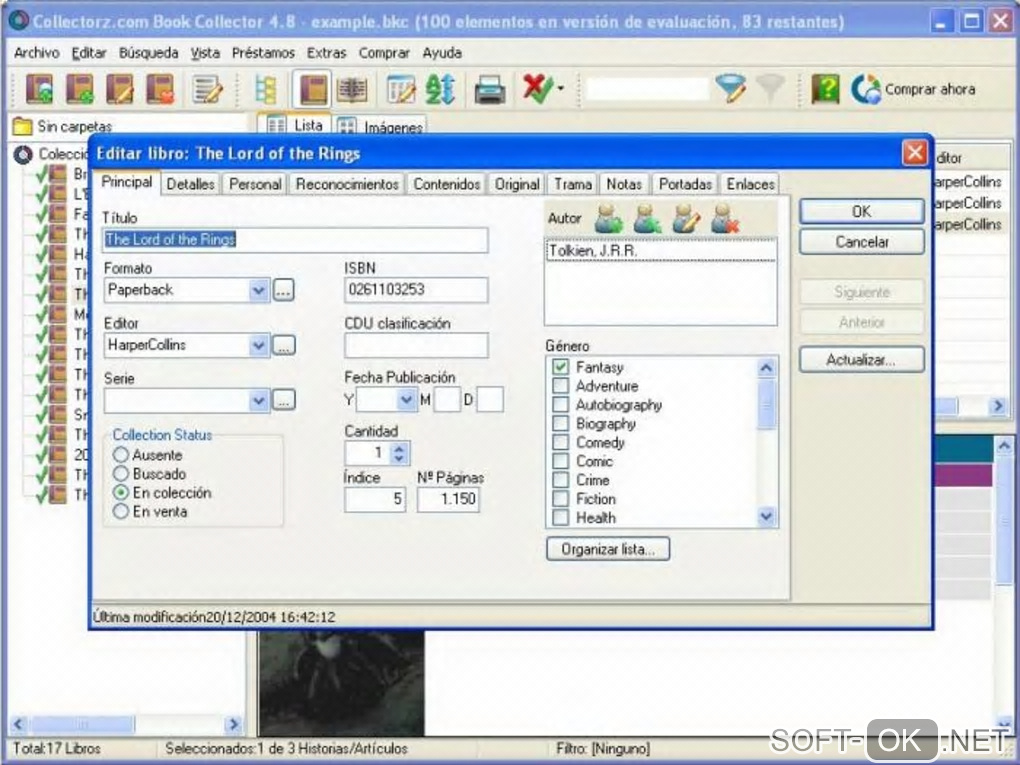Click the add book manually icon
This screenshot has width=1020, height=765.
79,88
